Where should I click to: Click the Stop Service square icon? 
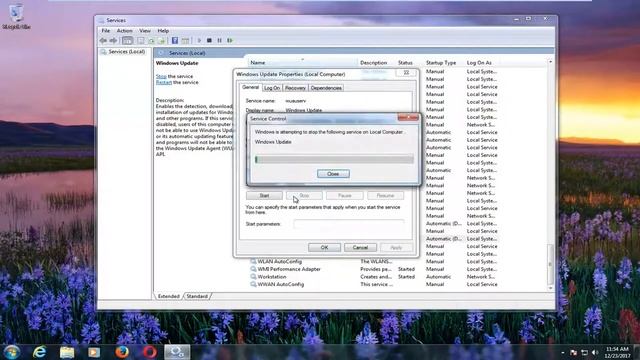pyautogui.click(x=209, y=40)
